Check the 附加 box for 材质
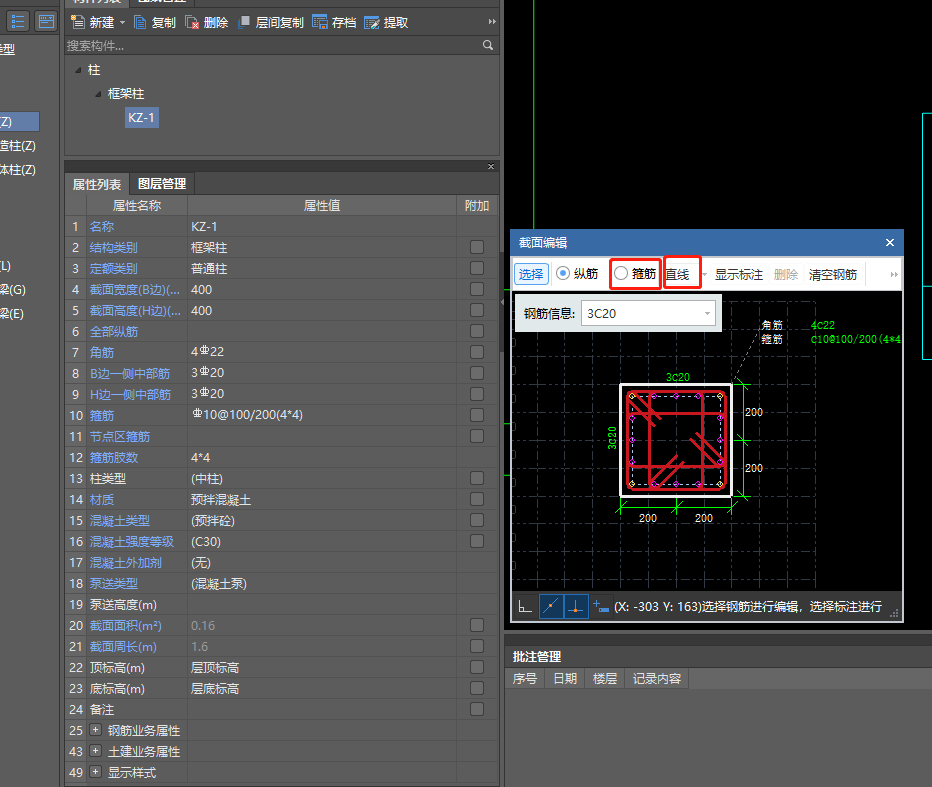This screenshot has height=787, width=932. click(x=477, y=499)
